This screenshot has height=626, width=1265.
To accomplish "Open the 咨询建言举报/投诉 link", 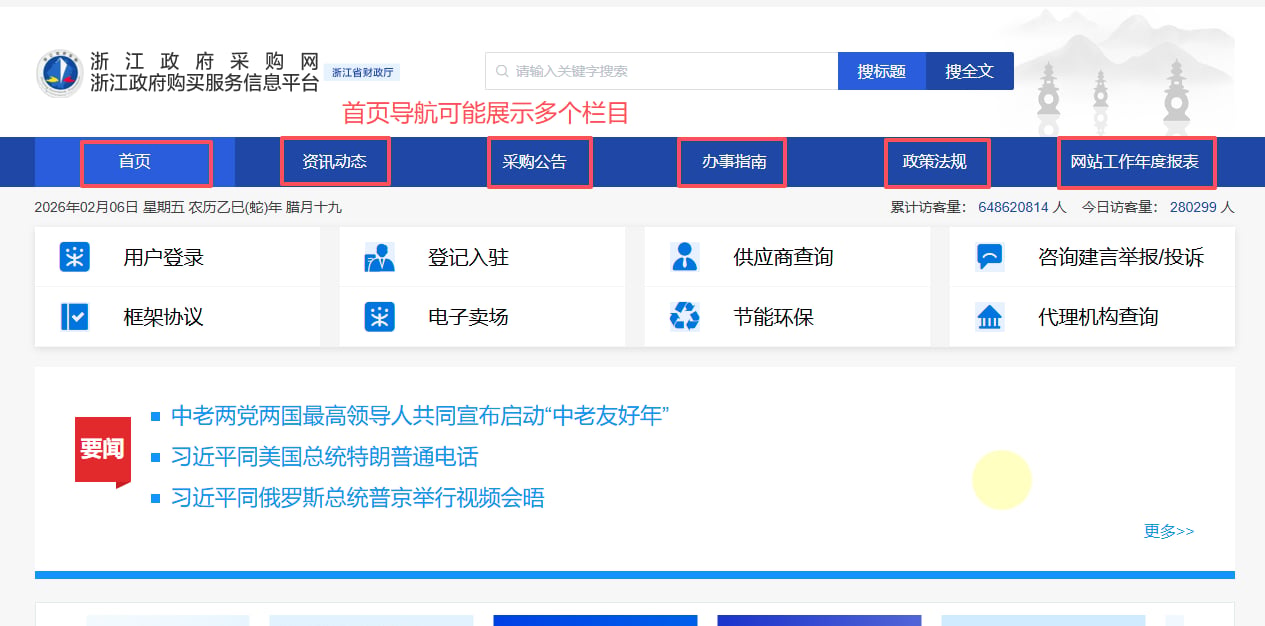I will (x=1121, y=257).
